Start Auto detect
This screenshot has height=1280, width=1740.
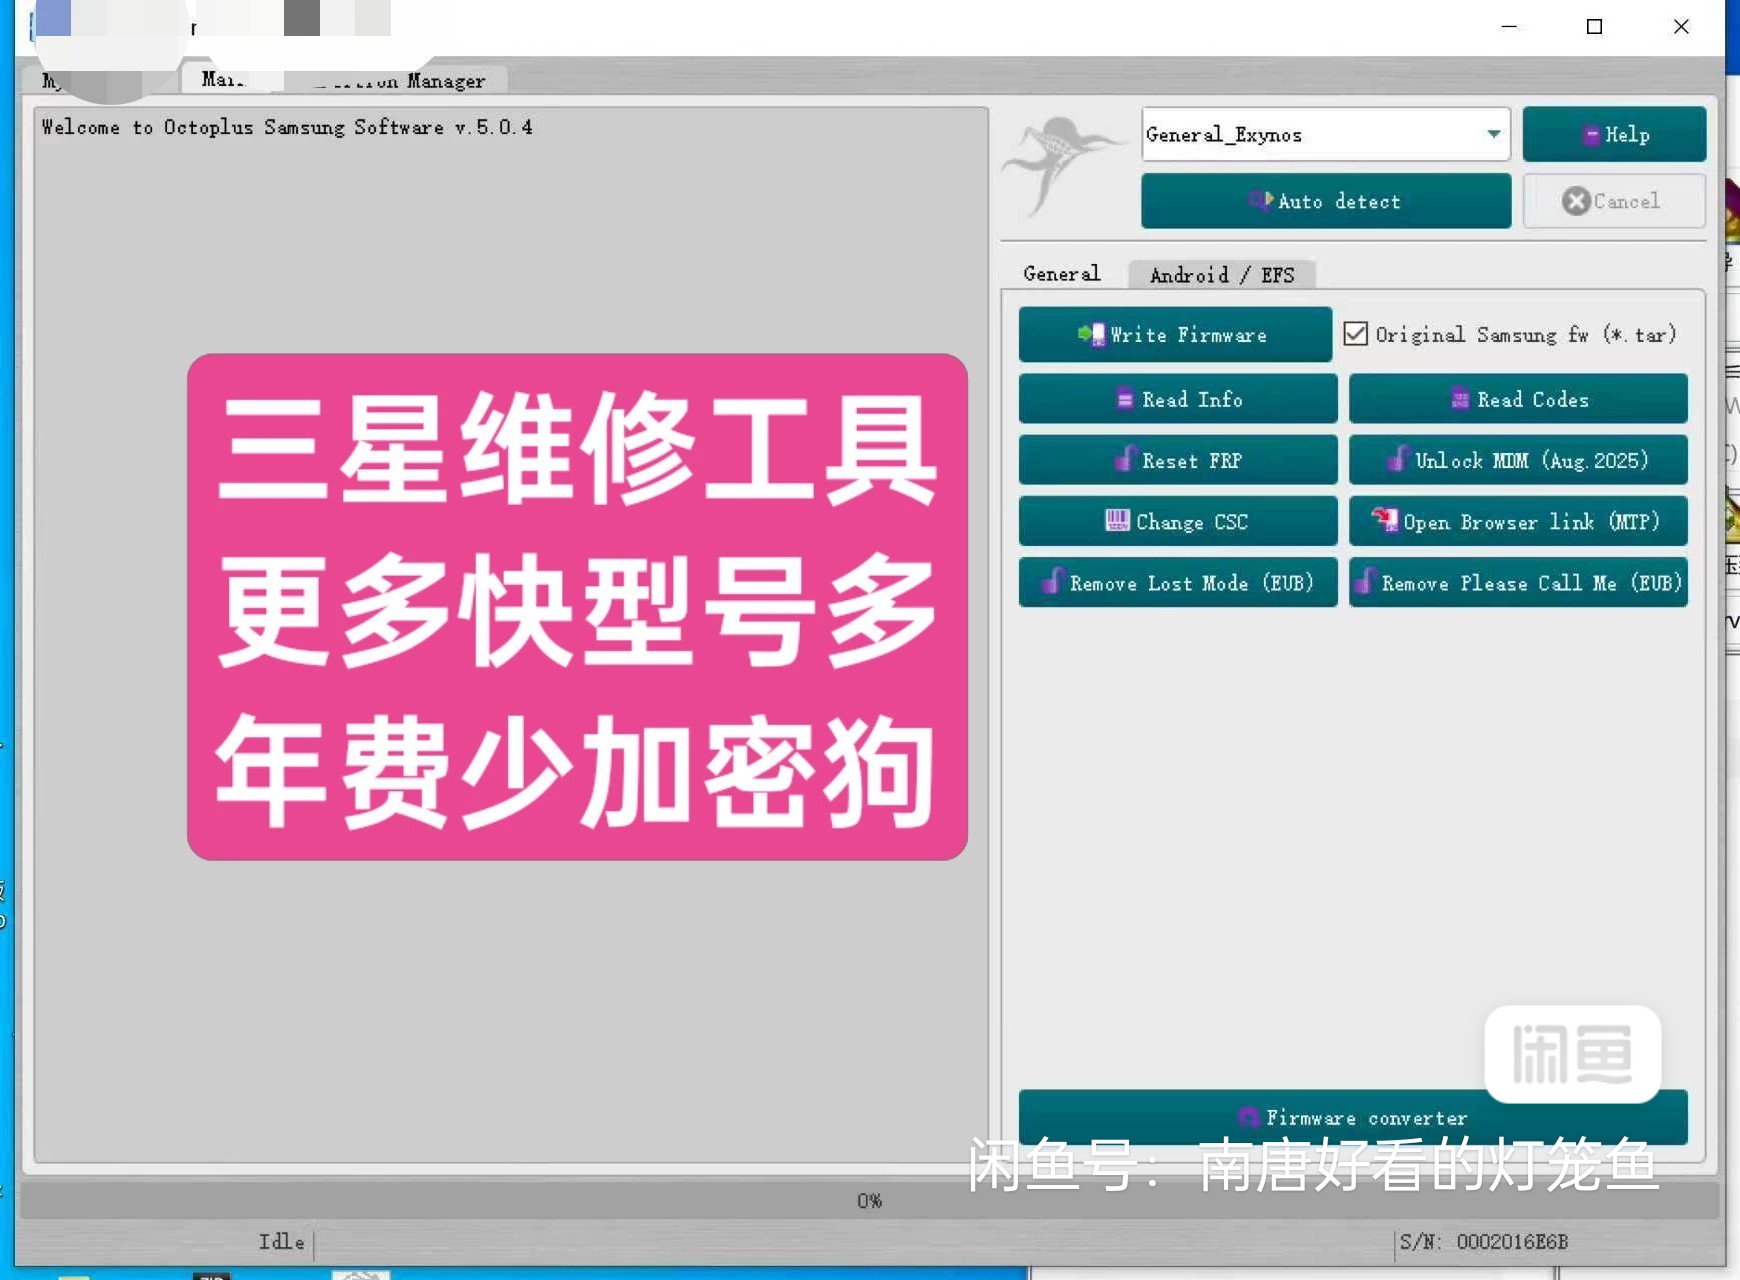pos(1326,201)
